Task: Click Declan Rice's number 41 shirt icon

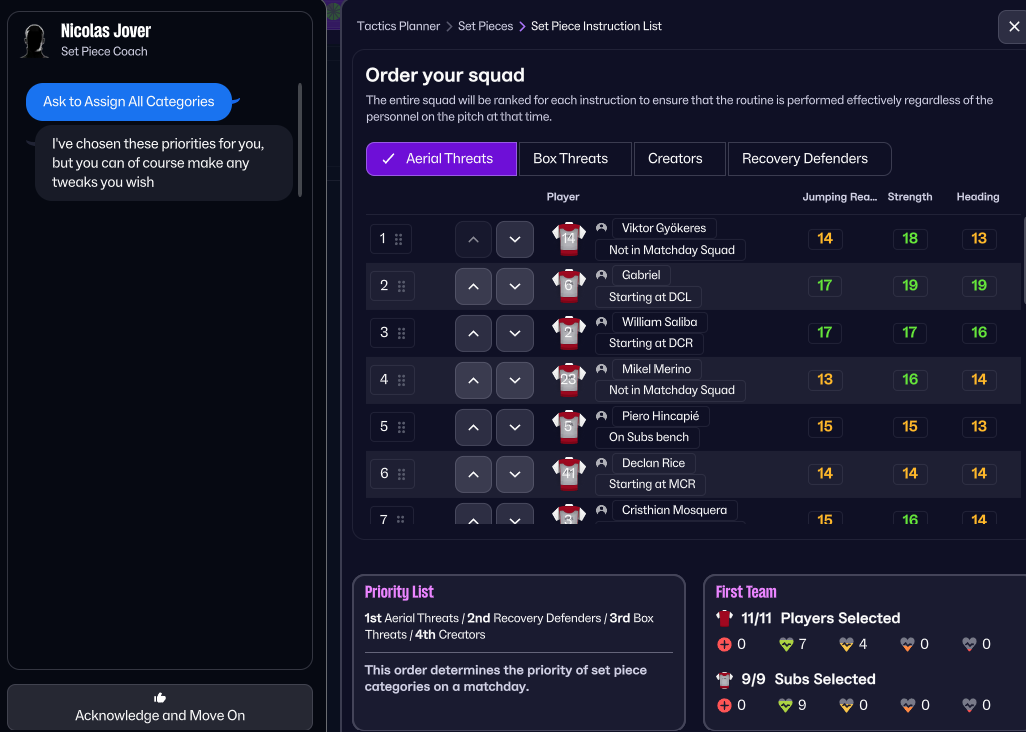Action: 569,474
